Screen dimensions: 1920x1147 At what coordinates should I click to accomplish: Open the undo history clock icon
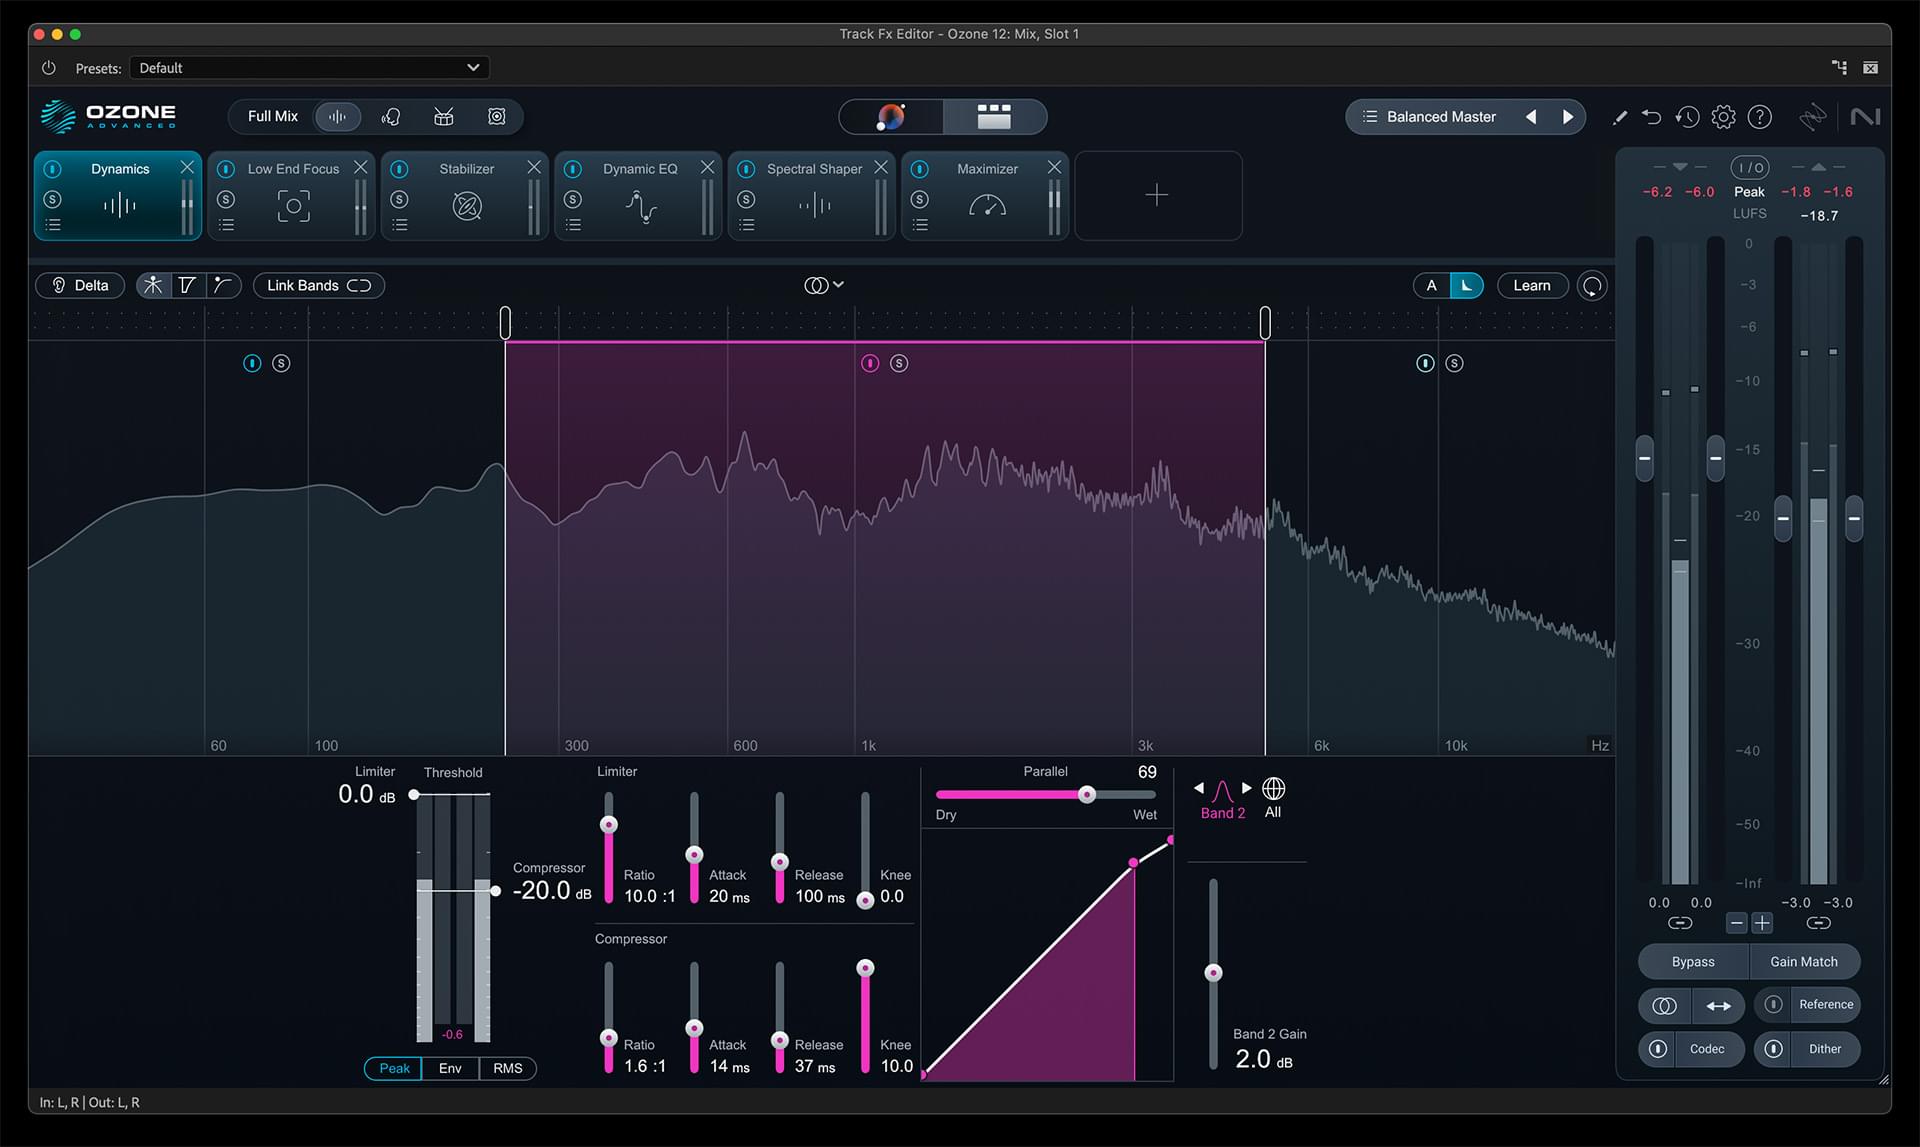pyautogui.click(x=1688, y=117)
